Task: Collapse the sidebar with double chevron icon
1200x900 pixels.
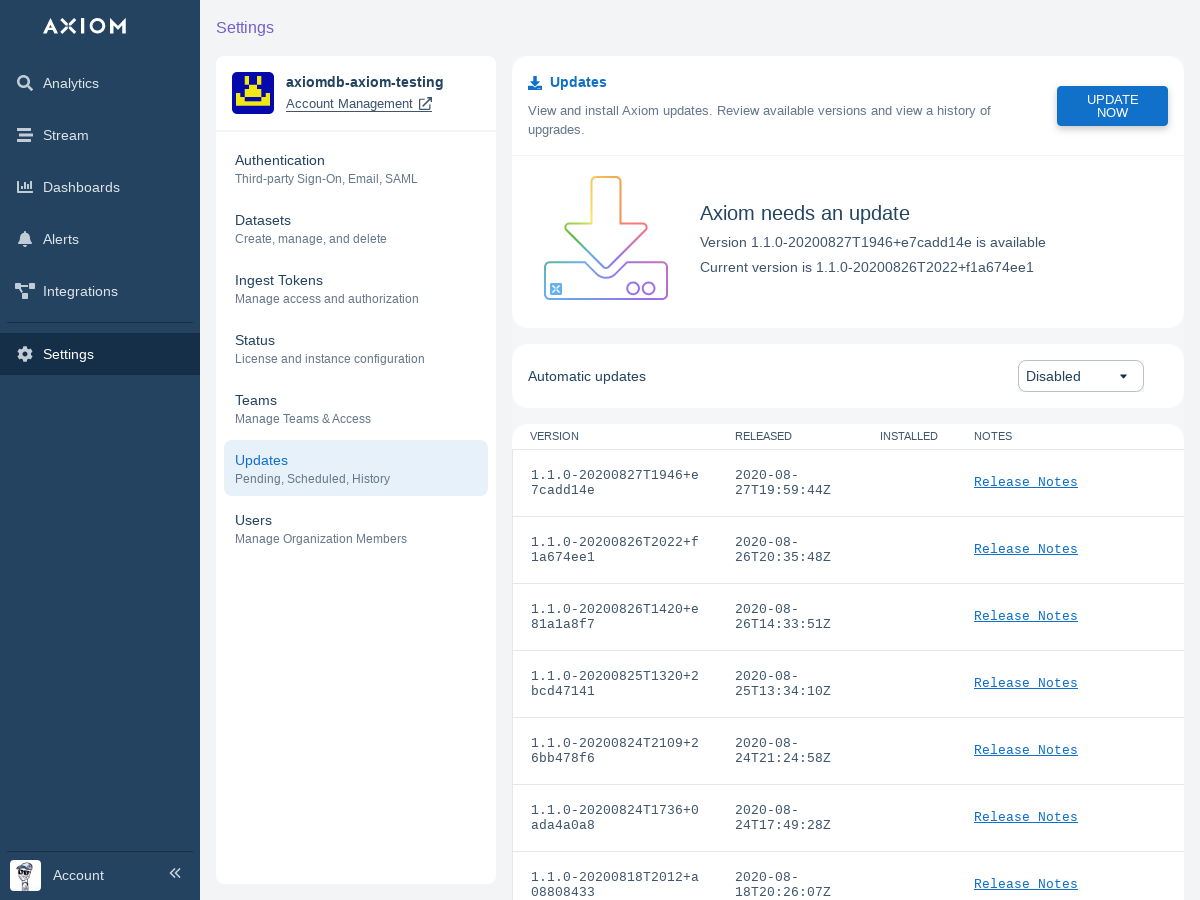Action: tap(175, 873)
